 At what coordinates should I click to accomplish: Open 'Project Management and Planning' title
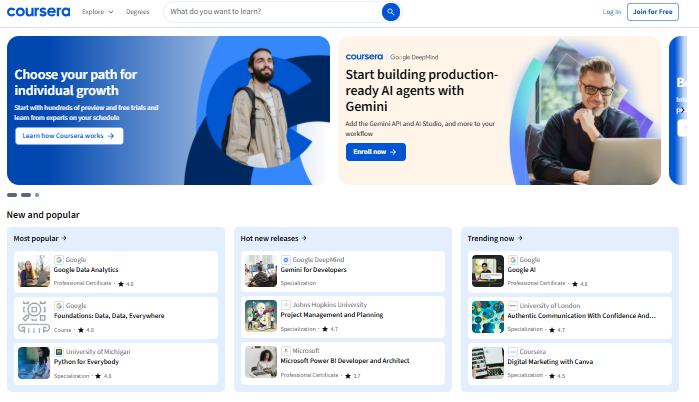(332, 315)
